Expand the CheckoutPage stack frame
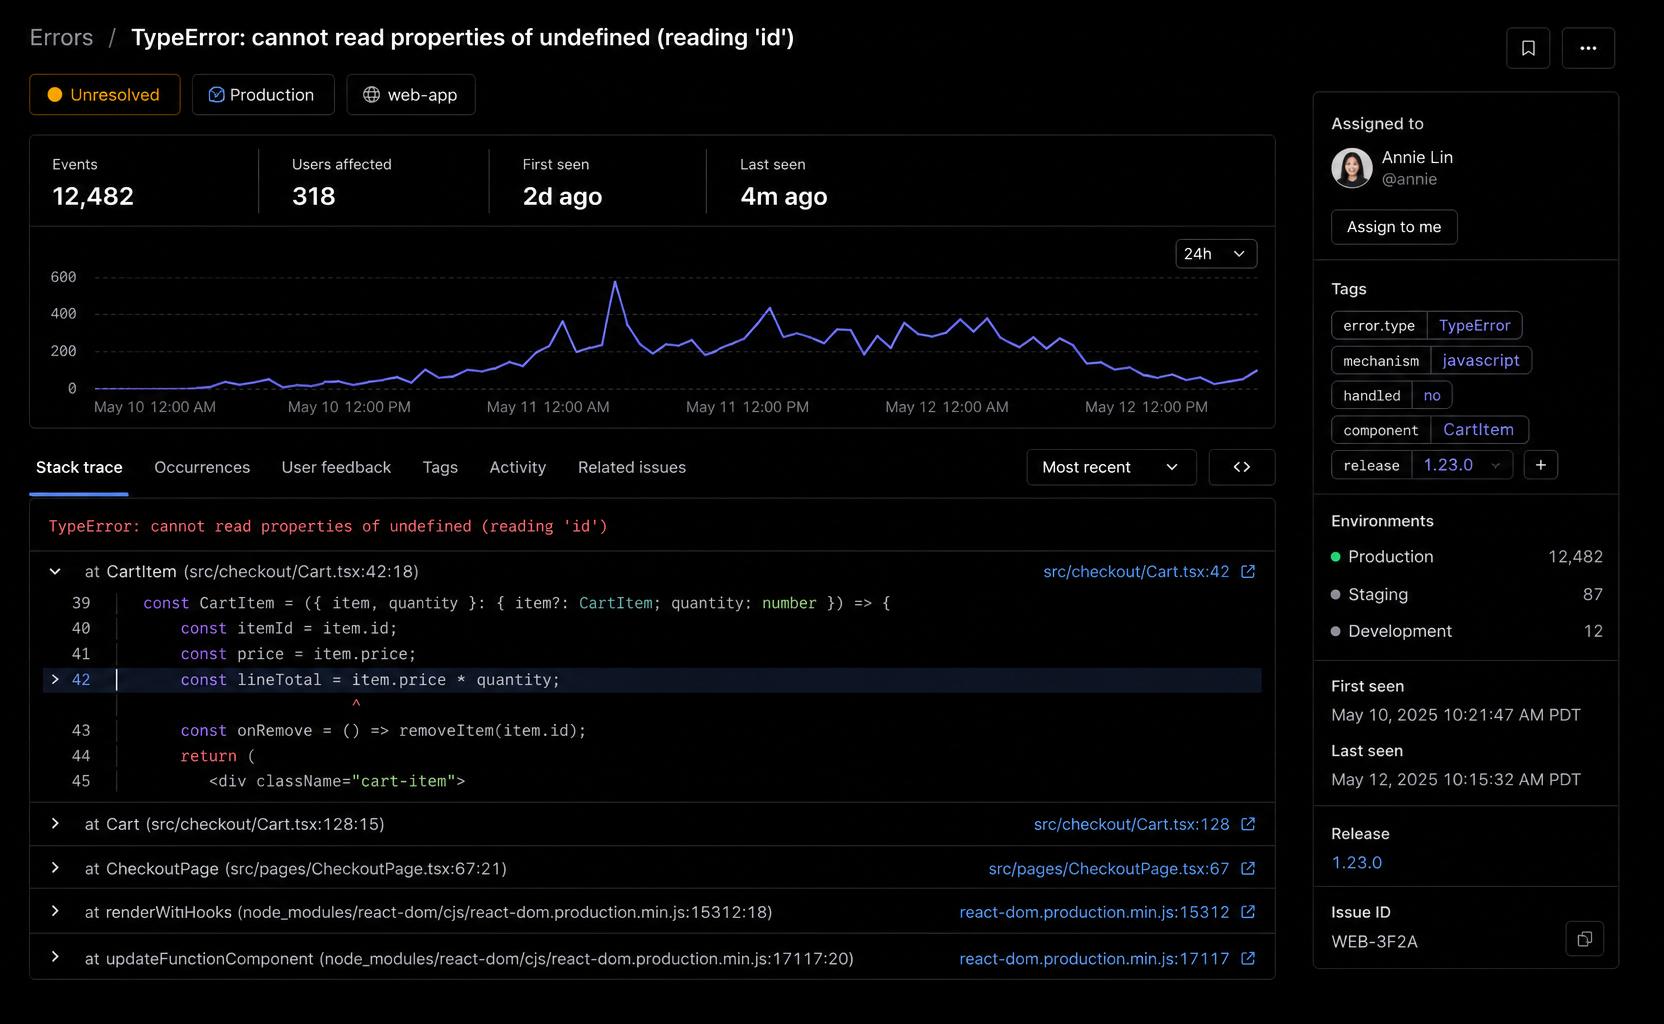The width and height of the screenshot is (1664, 1024). (x=55, y=868)
